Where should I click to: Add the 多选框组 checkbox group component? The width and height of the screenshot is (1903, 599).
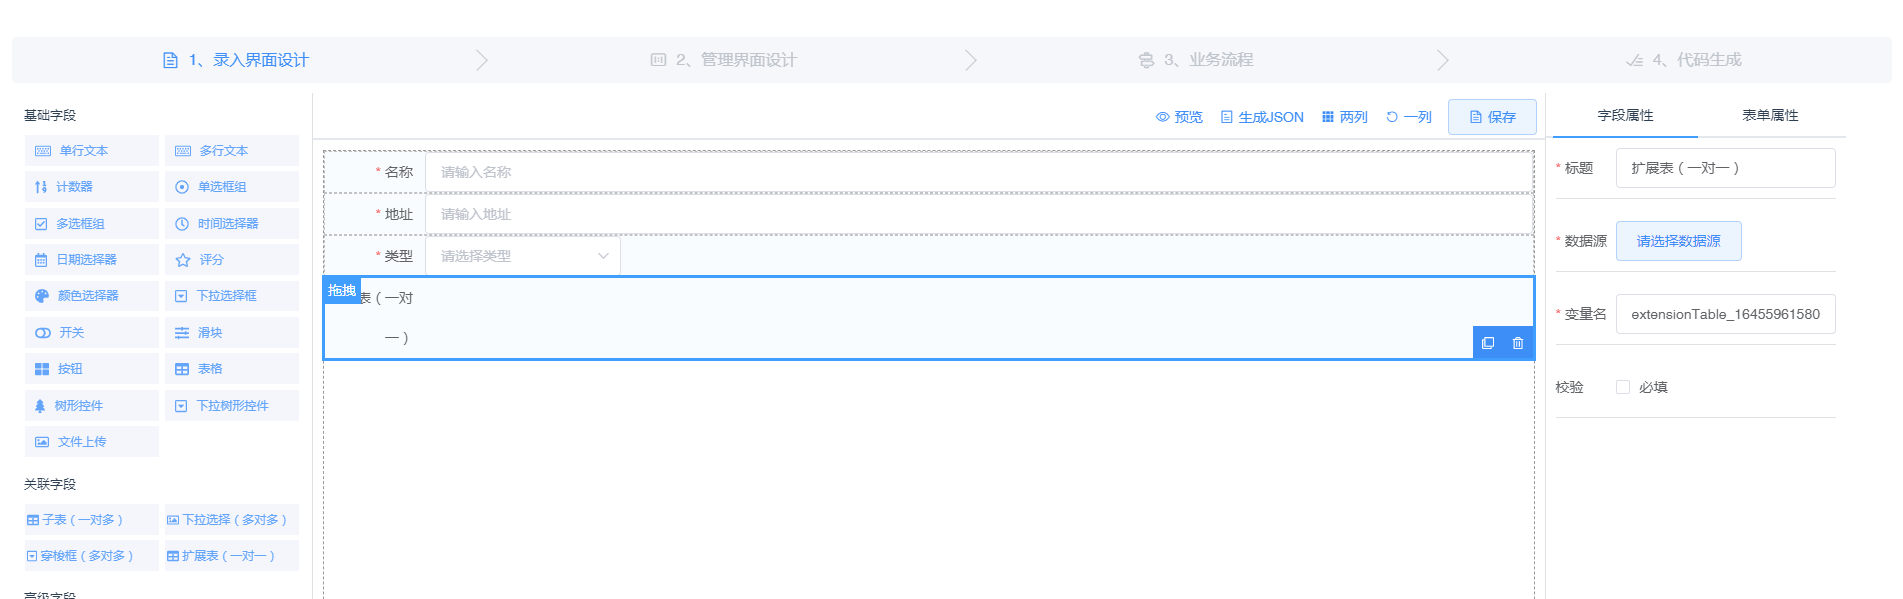(x=92, y=224)
